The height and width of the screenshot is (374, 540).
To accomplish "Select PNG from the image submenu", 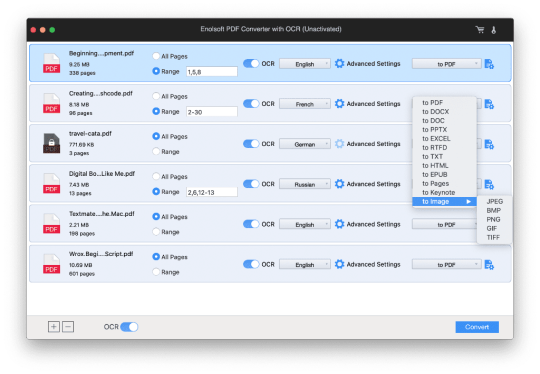I will (x=494, y=219).
